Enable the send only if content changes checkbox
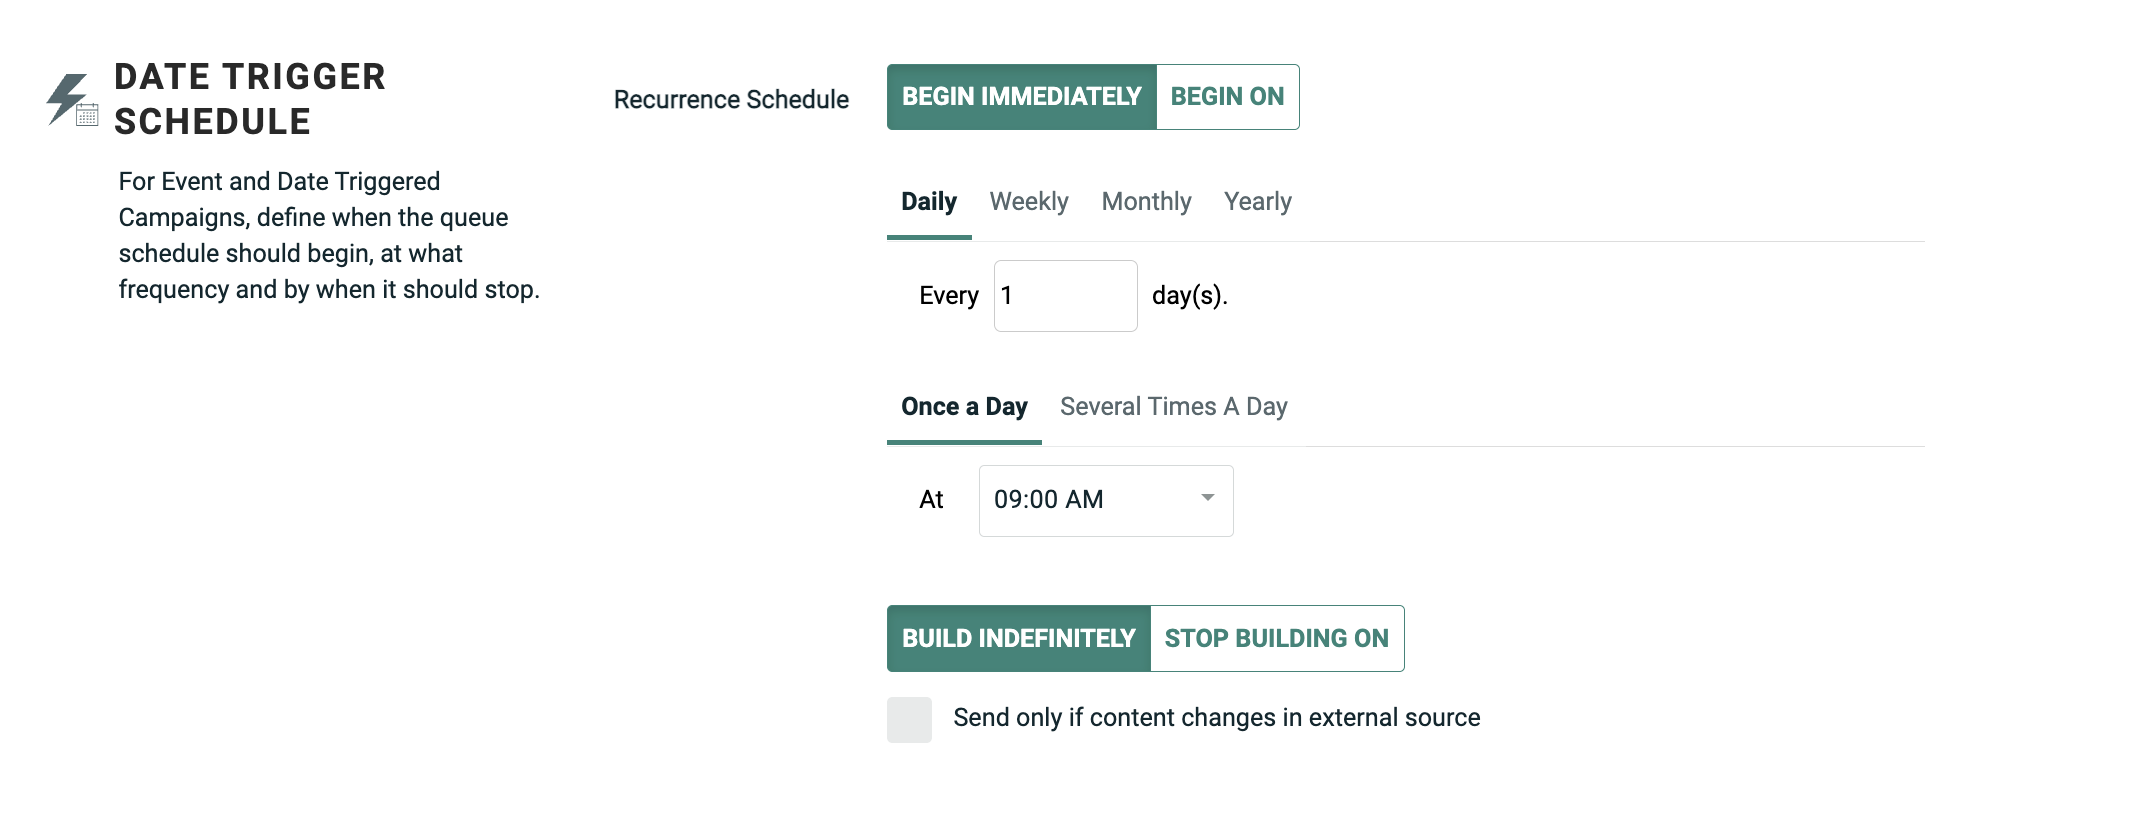 click(909, 720)
